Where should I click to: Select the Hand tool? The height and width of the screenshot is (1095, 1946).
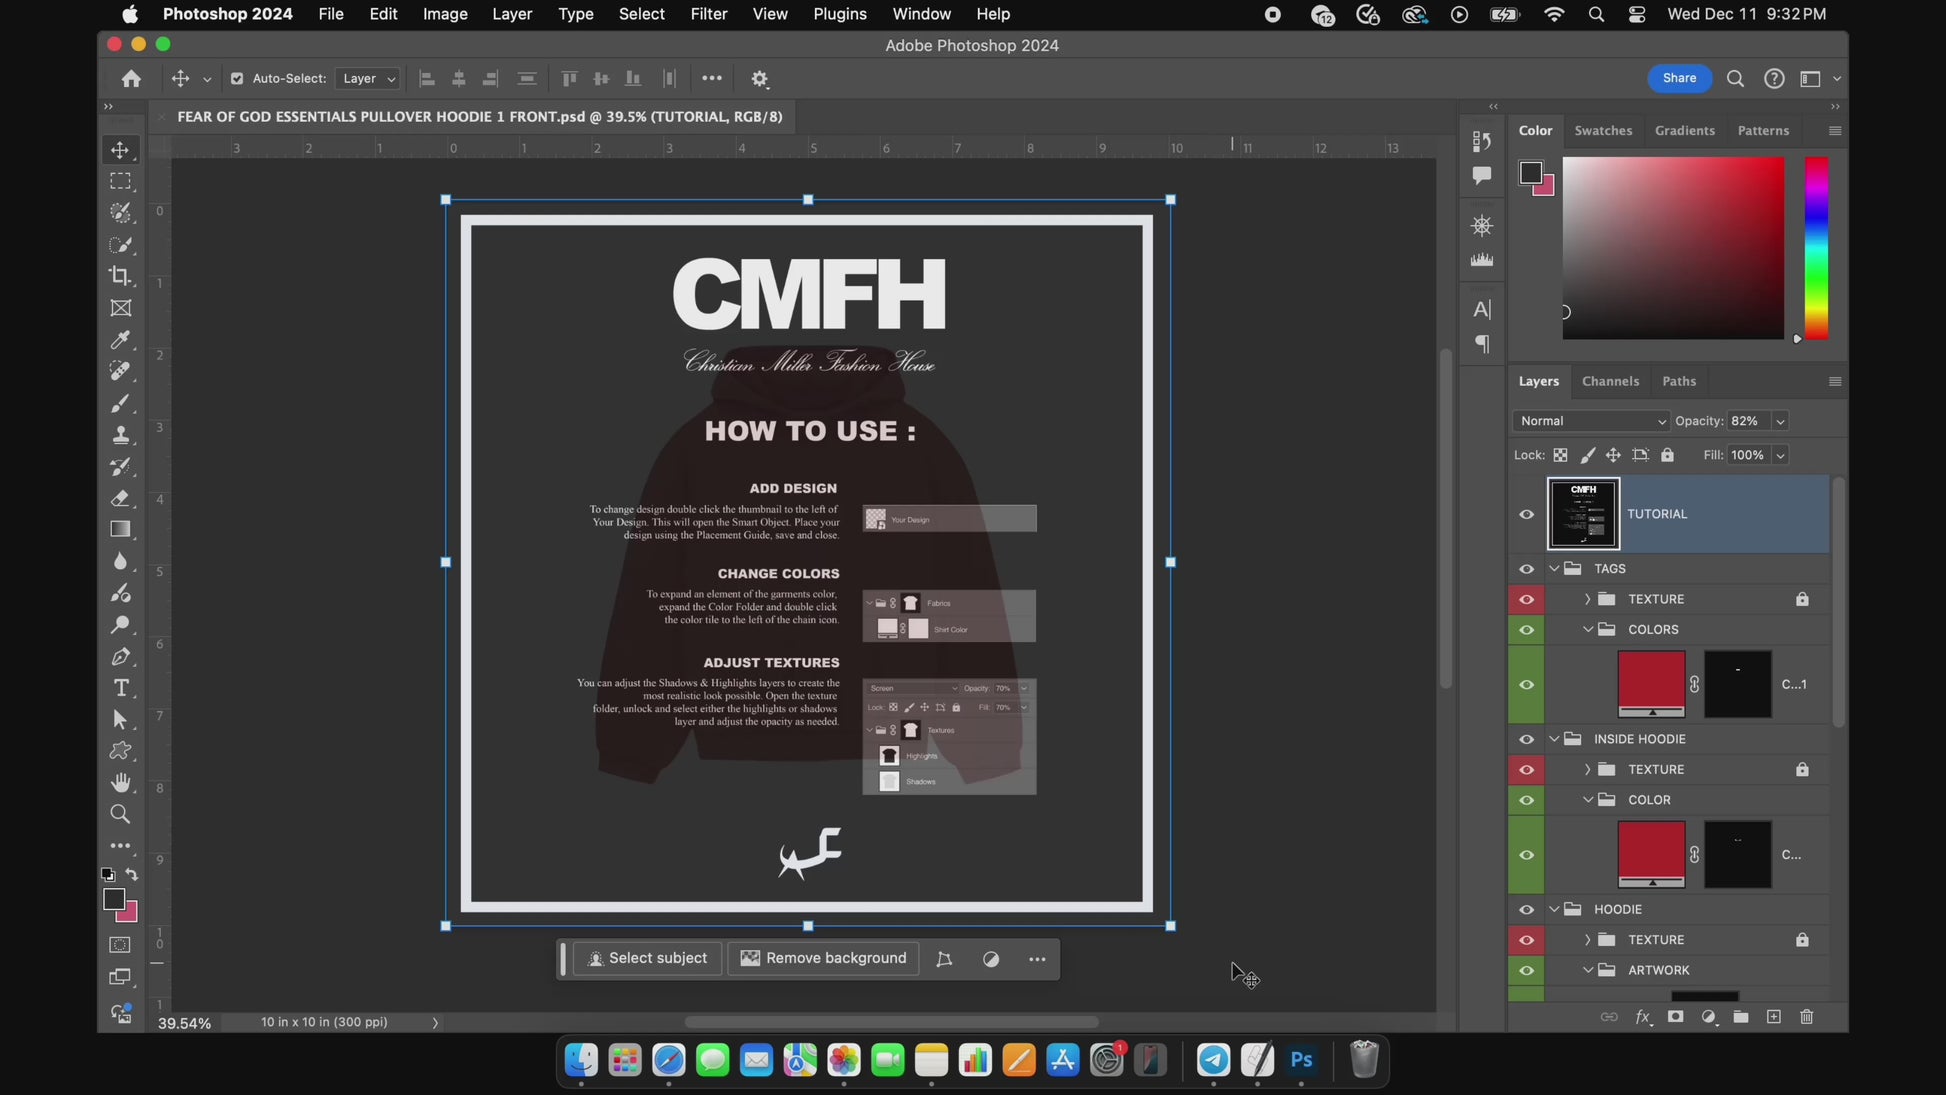coord(120,783)
